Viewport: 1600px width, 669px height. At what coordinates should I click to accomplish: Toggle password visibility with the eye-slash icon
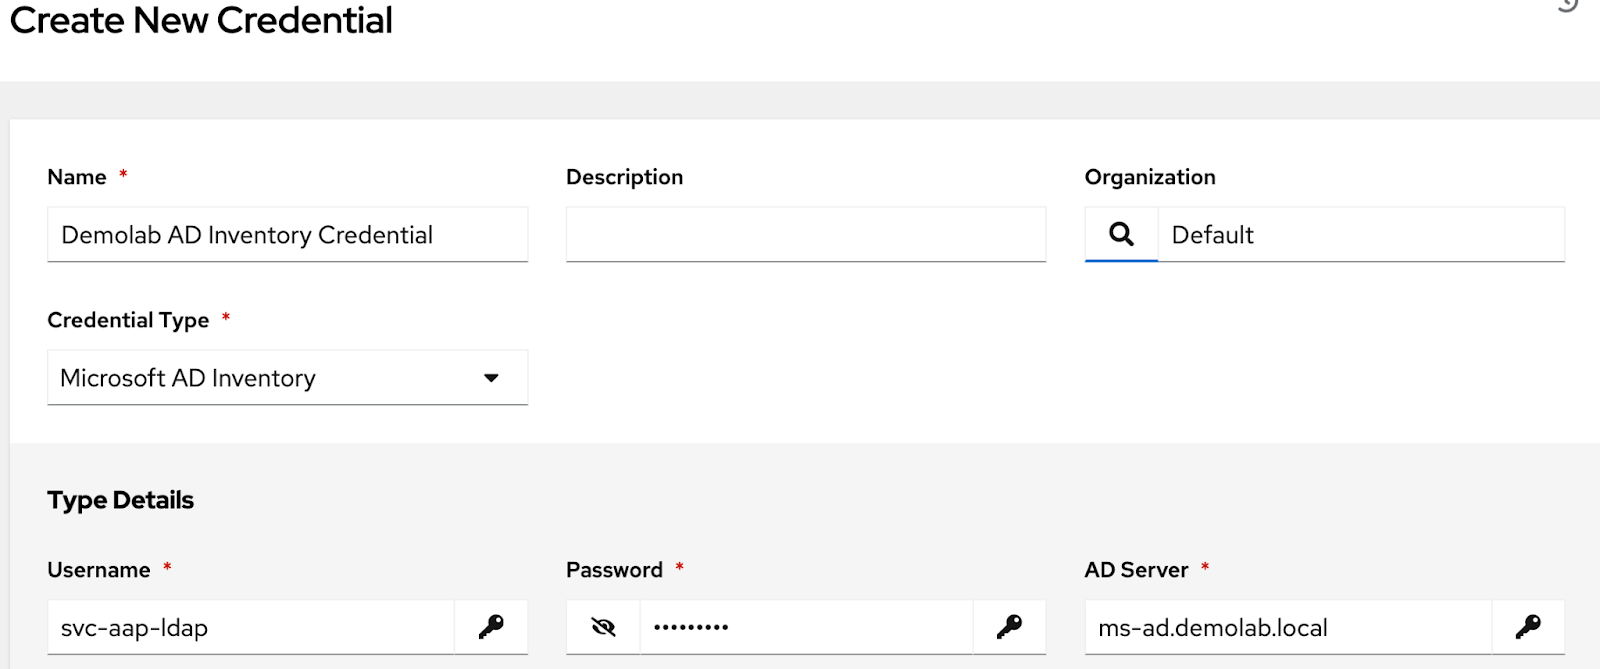coord(603,627)
